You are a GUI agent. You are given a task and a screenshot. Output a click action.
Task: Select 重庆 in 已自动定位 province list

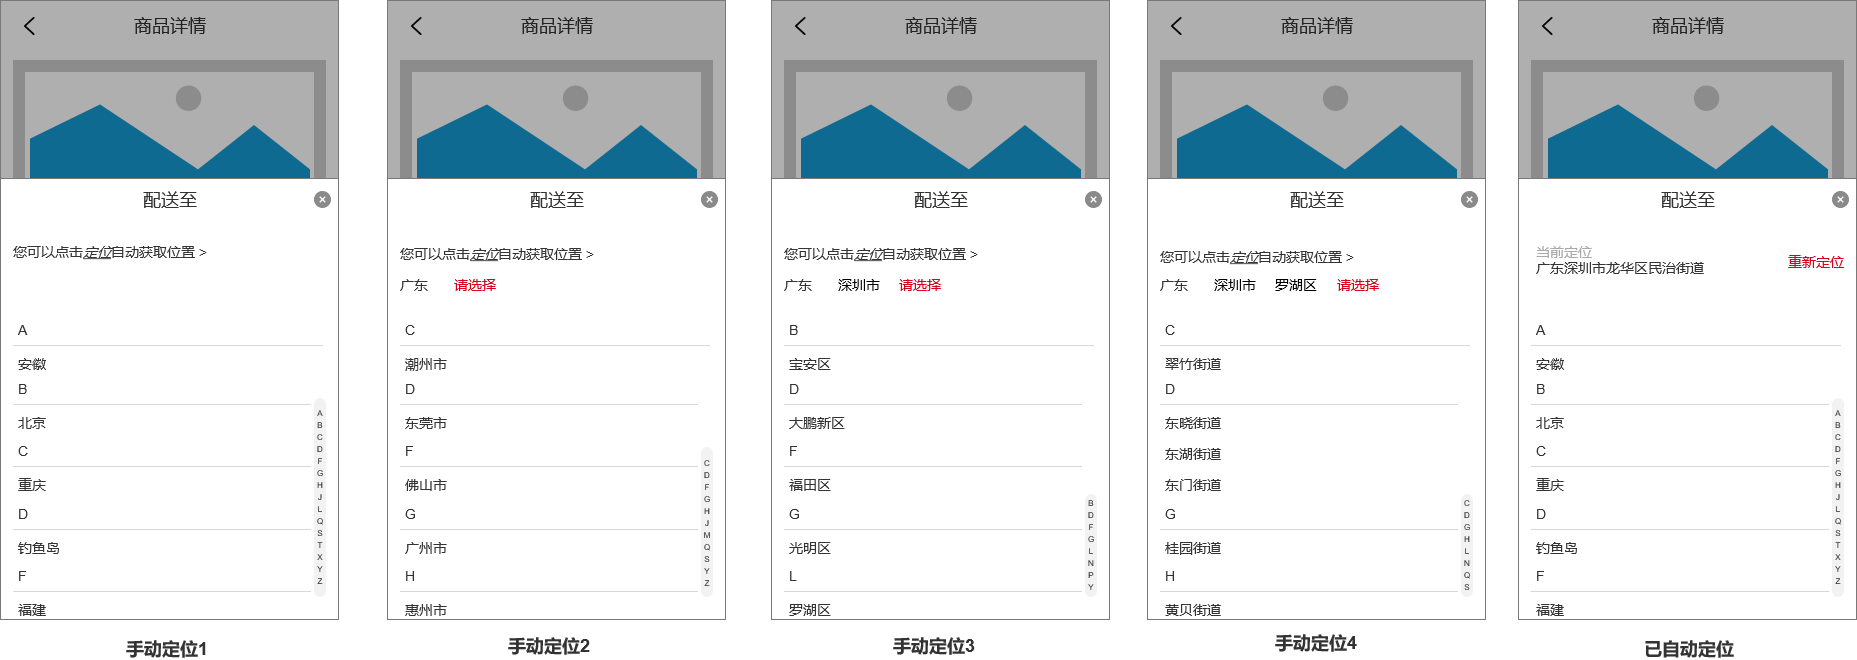point(1550,485)
